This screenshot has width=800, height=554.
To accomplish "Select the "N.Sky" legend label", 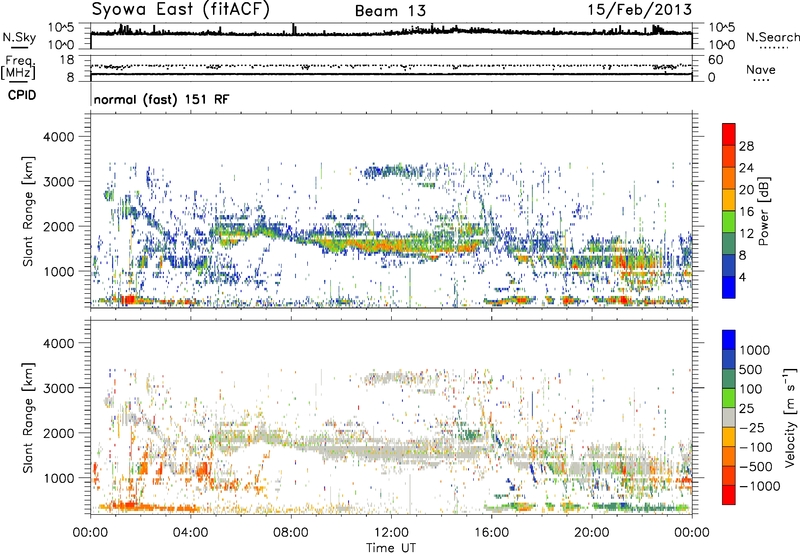I will click(19, 37).
